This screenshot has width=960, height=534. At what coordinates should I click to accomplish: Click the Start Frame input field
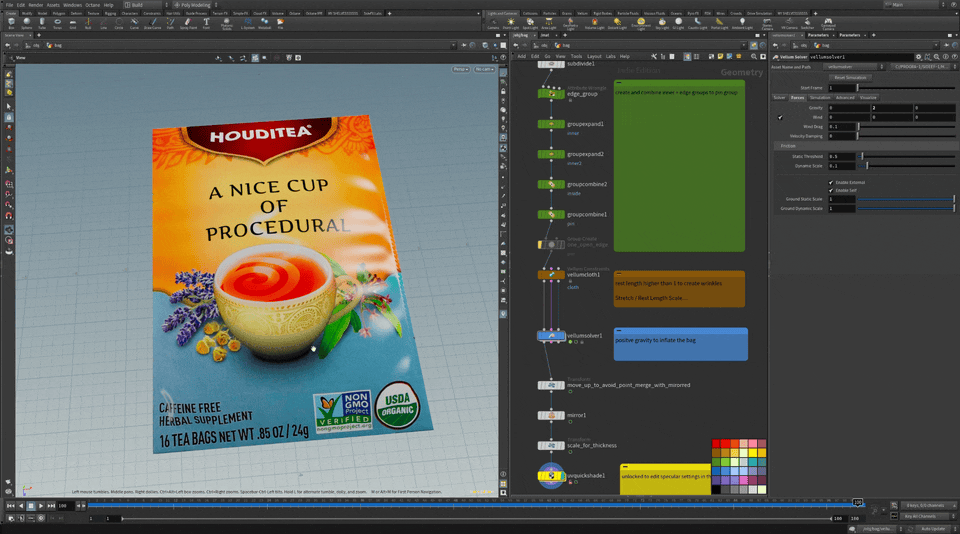point(842,88)
